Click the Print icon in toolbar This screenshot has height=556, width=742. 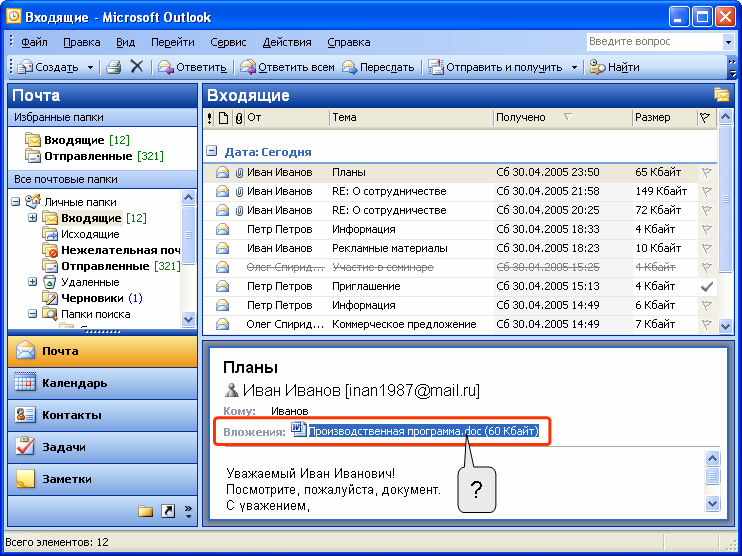click(x=113, y=67)
